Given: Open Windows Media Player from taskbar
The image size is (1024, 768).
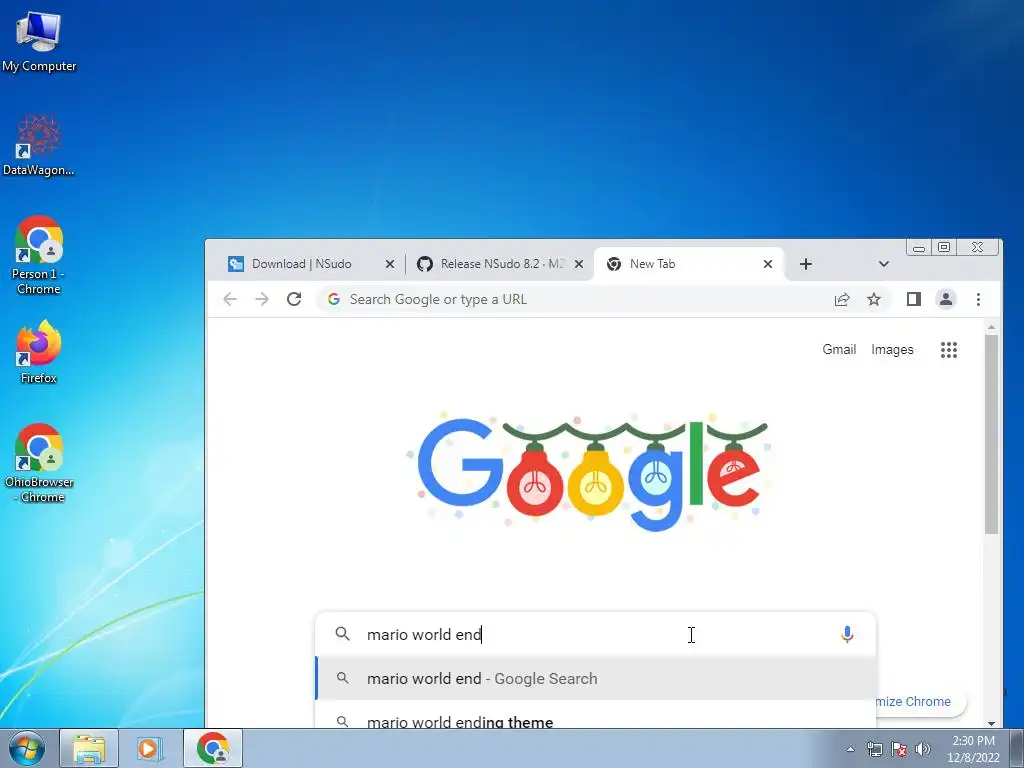Looking at the screenshot, I should point(150,748).
